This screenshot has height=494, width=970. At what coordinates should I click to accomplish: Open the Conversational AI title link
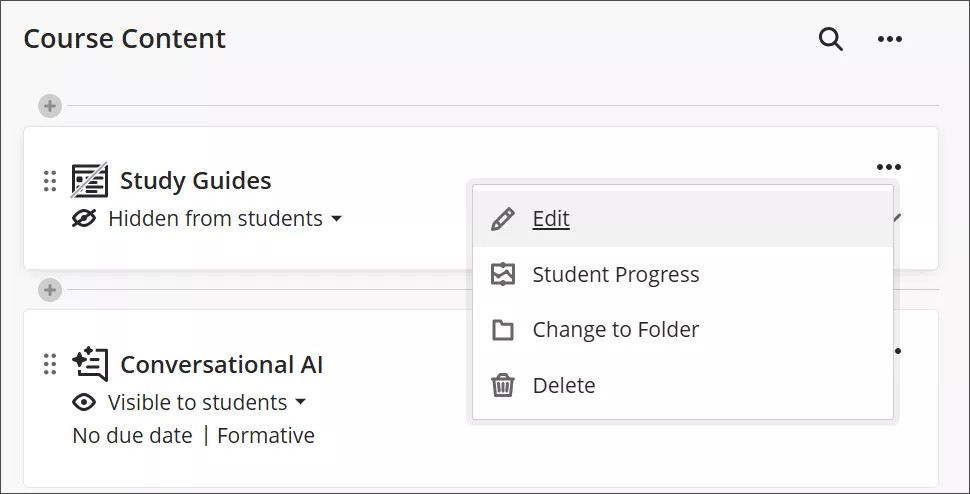221,364
